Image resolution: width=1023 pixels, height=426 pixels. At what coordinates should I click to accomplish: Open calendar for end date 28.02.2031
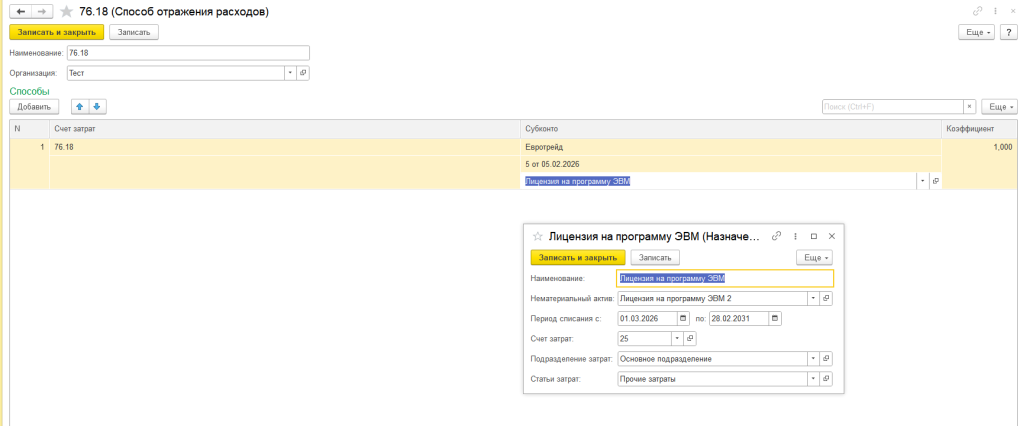tap(774, 319)
